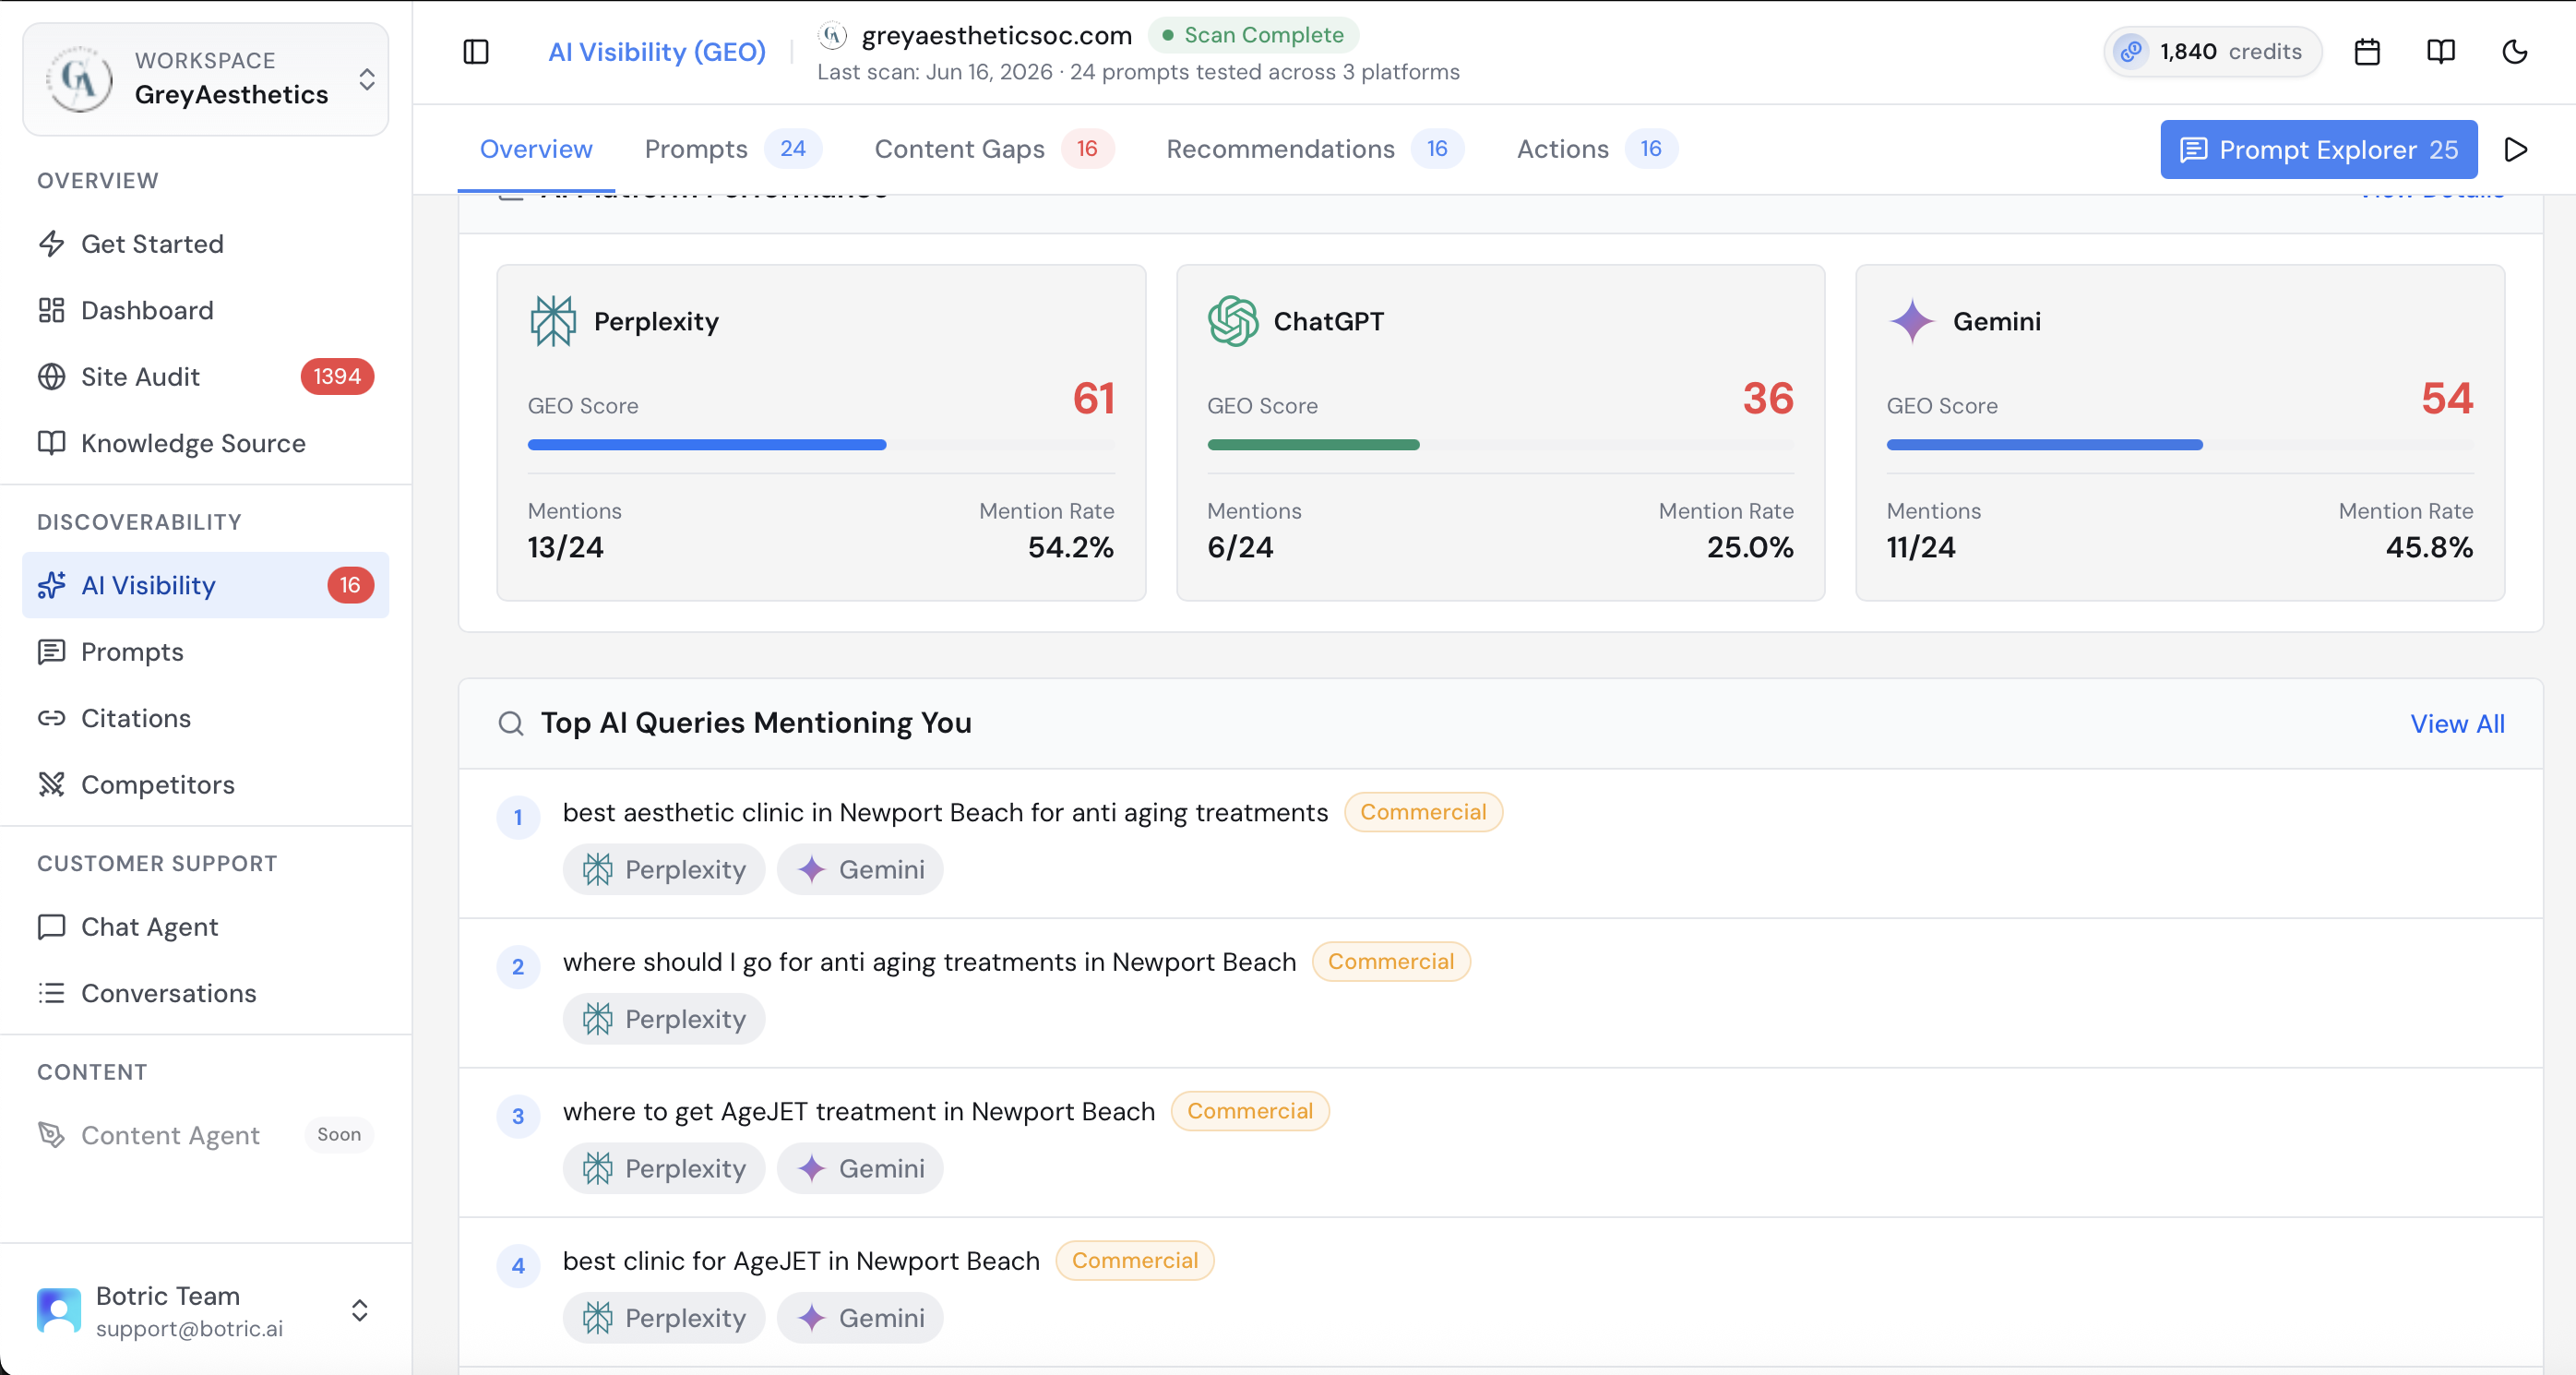The height and width of the screenshot is (1375, 2576).
Task: Click the Commercial tag on query 3
Action: pyautogui.click(x=1250, y=1111)
